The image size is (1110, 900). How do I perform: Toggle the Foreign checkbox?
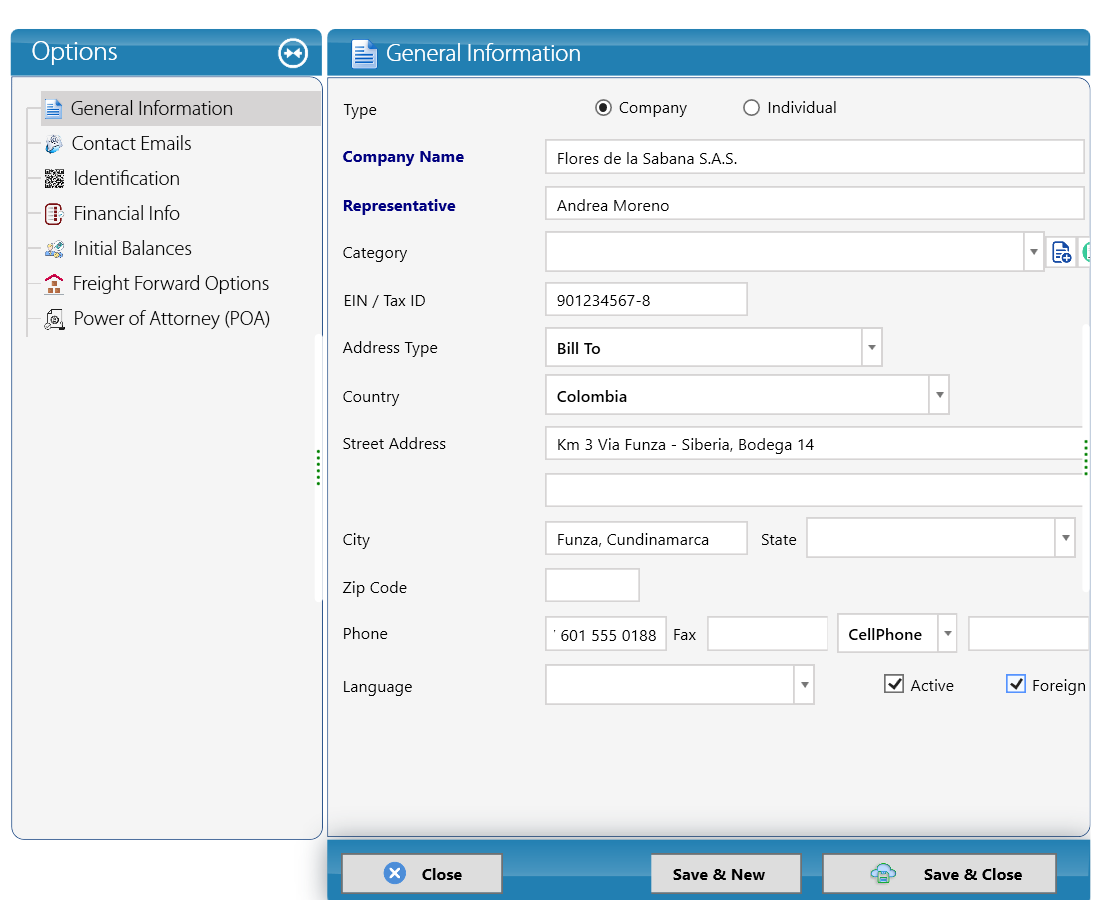click(1016, 684)
